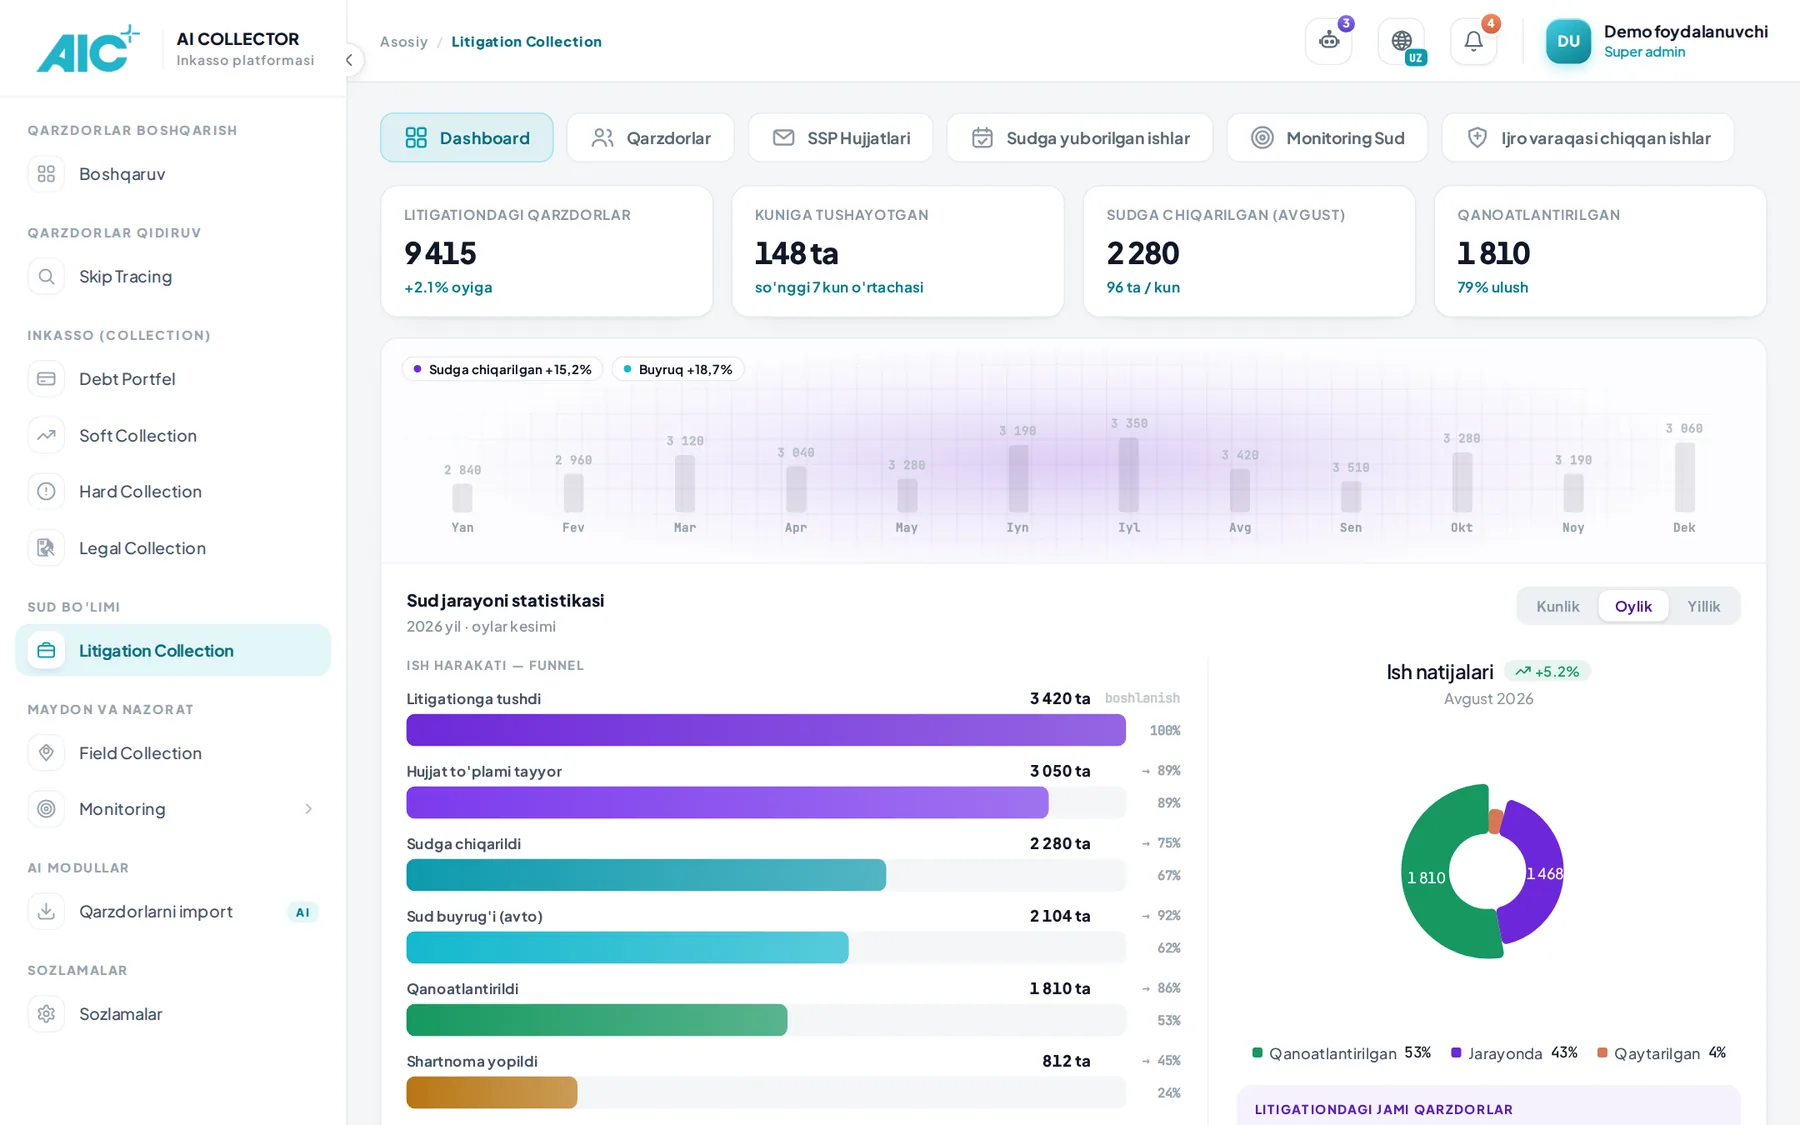The width and height of the screenshot is (1800, 1125).
Task: Click the DU user avatar
Action: (x=1568, y=41)
